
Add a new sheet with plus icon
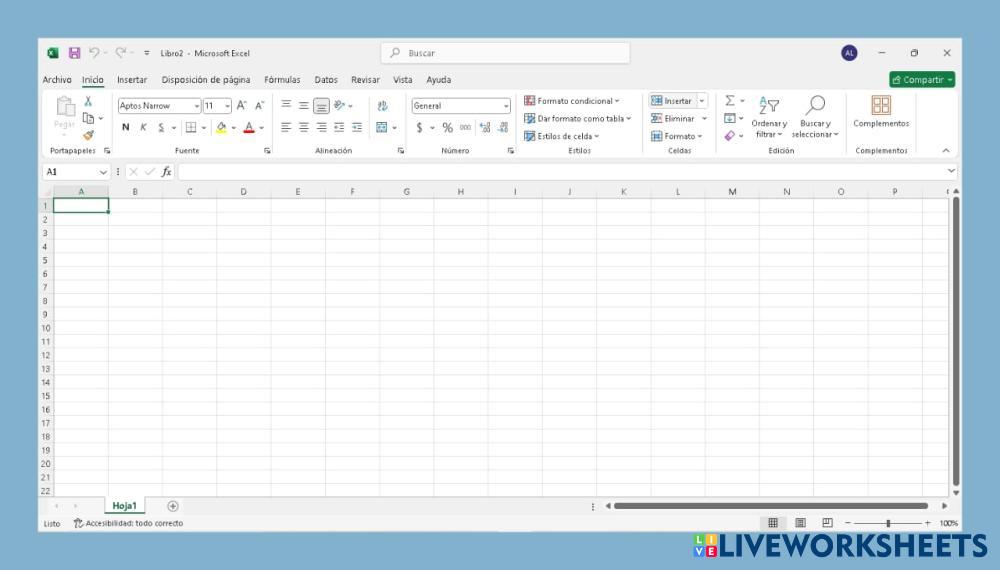pos(173,506)
